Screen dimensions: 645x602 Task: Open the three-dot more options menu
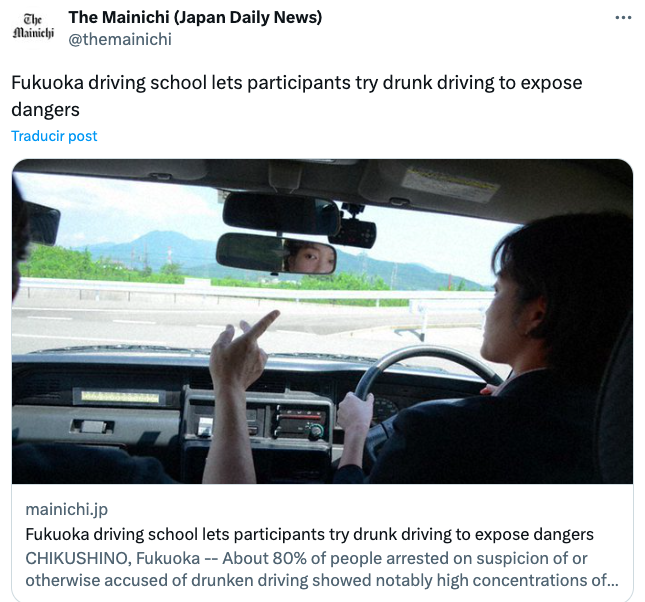pos(623,18)
